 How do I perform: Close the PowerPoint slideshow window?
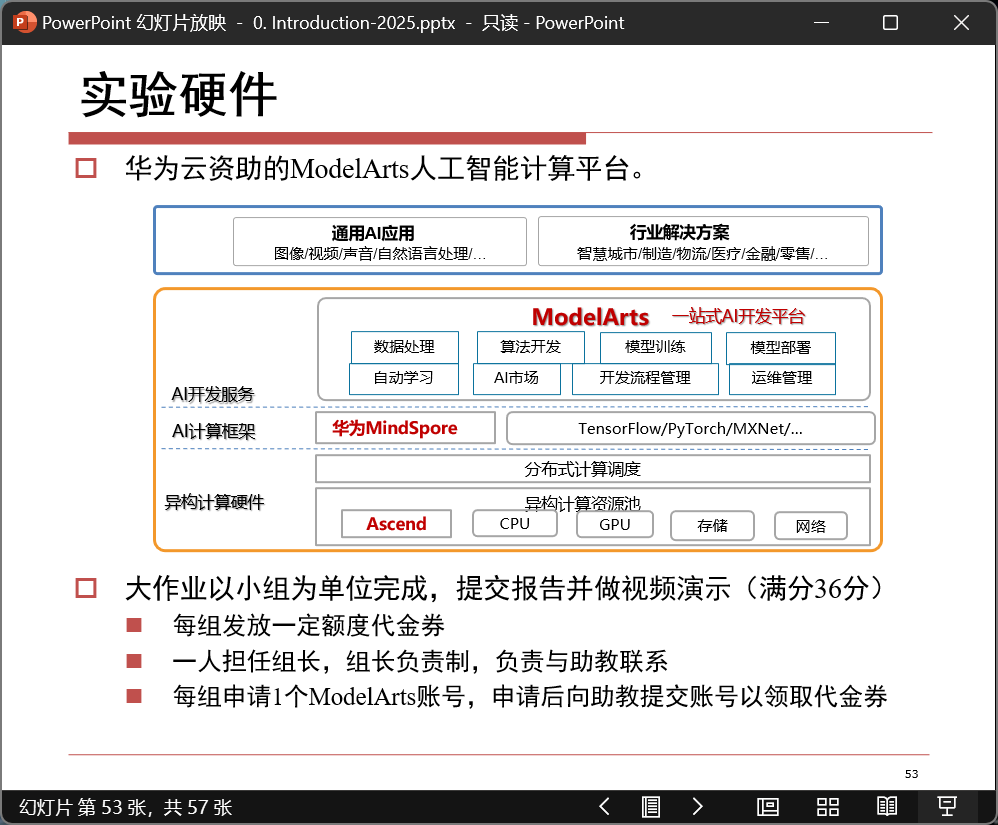[x=961, y=22]
